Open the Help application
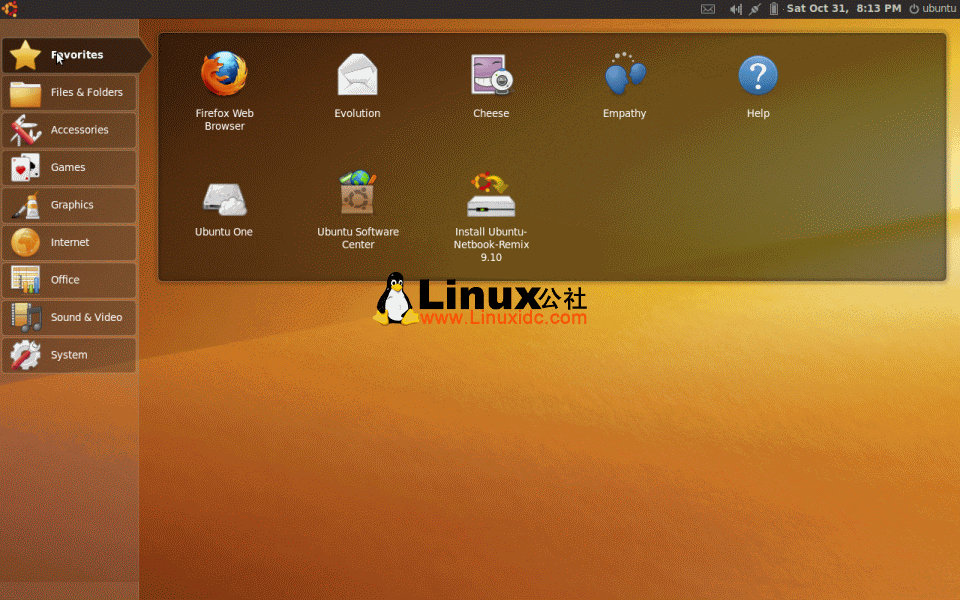 click(x=758, y=75)
